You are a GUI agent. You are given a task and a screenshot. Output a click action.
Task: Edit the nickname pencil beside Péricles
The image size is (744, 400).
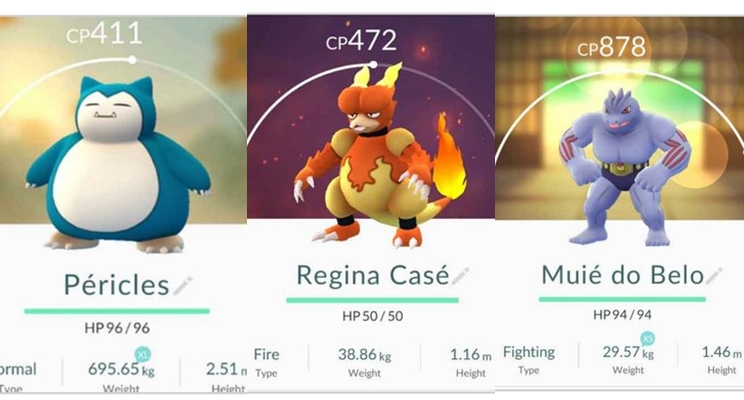coord(183,285)
